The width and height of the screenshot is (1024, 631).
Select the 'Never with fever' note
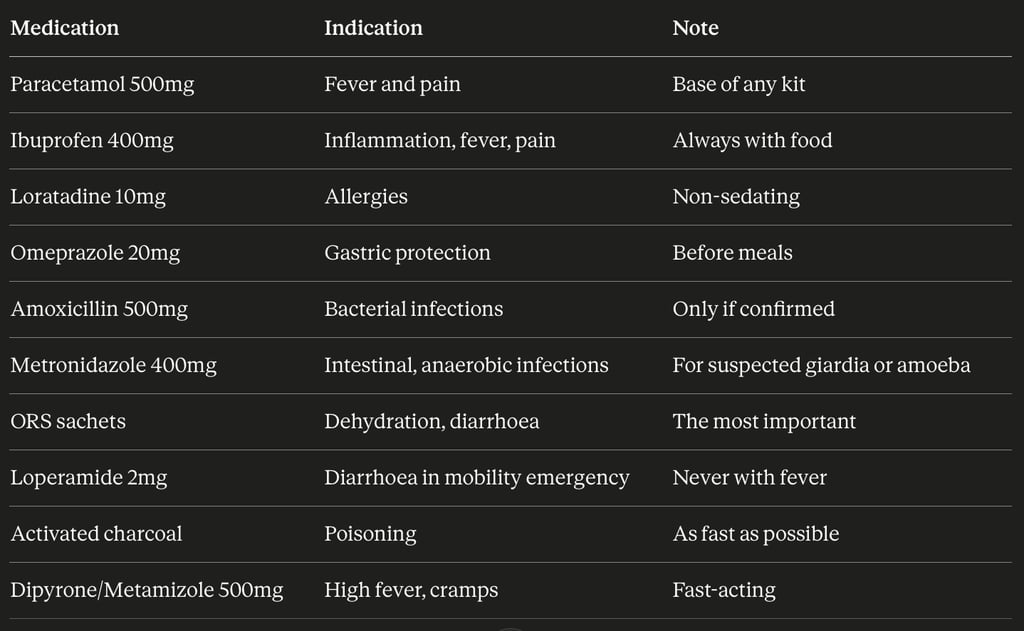[x=750, y=477]
